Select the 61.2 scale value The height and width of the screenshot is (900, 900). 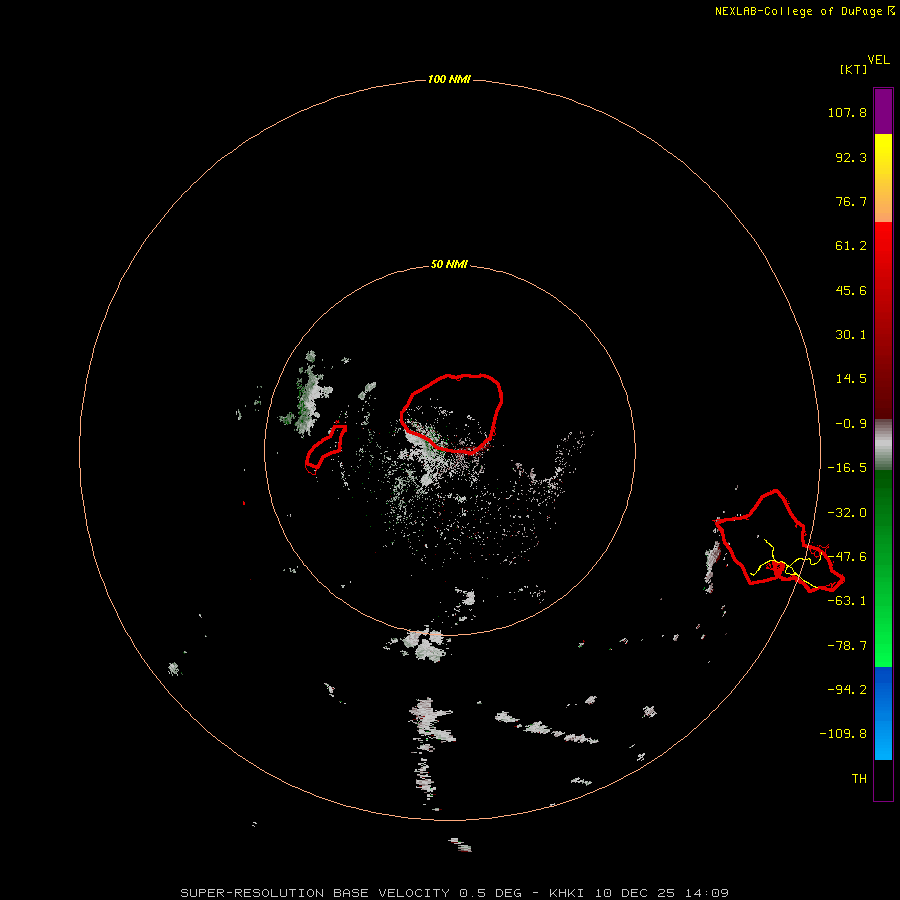coord(851,246)
